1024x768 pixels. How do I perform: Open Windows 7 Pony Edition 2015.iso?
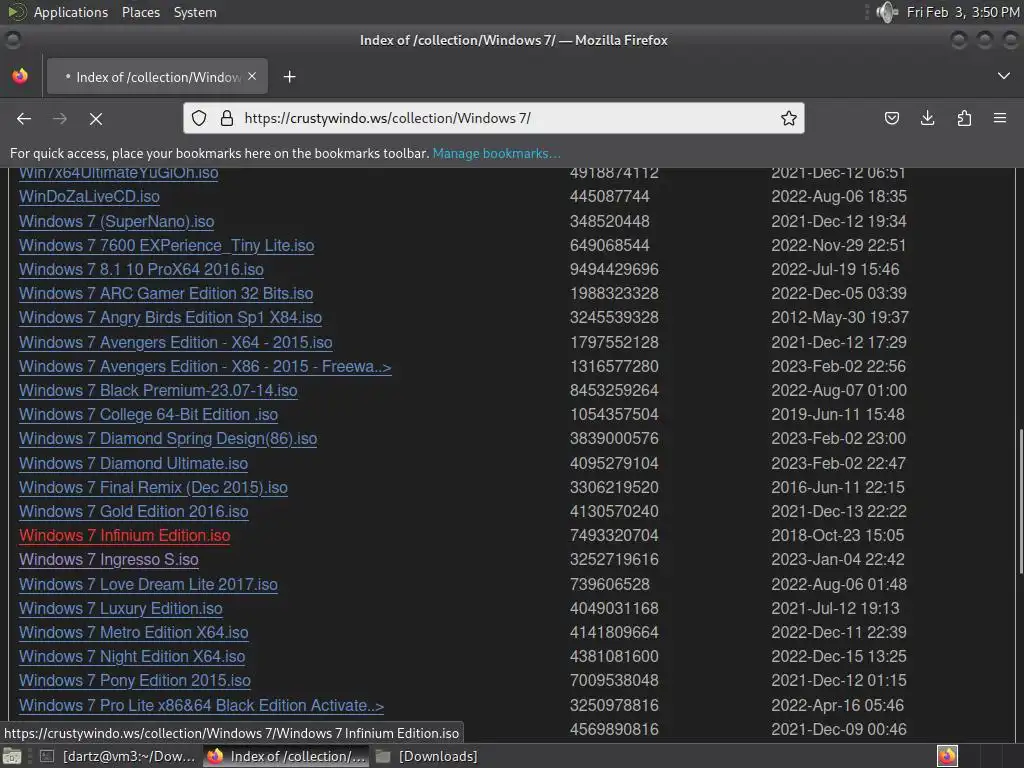[135, 680]
